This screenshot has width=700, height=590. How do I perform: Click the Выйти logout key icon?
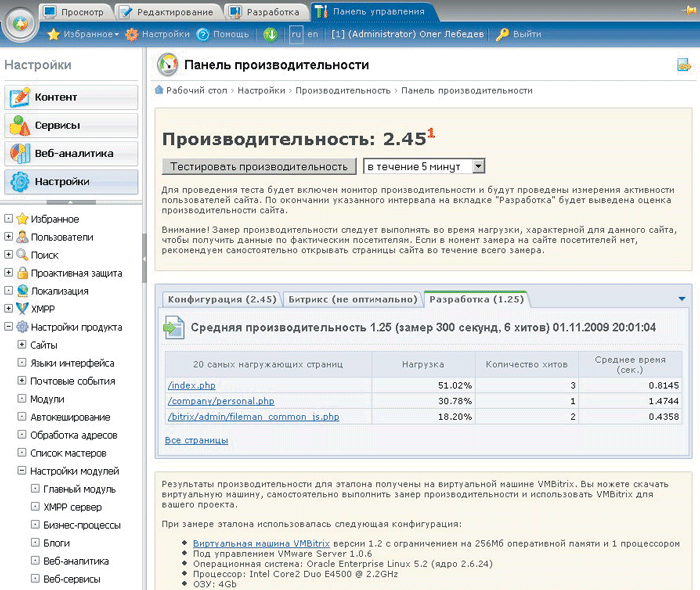(x=502, y=34)
